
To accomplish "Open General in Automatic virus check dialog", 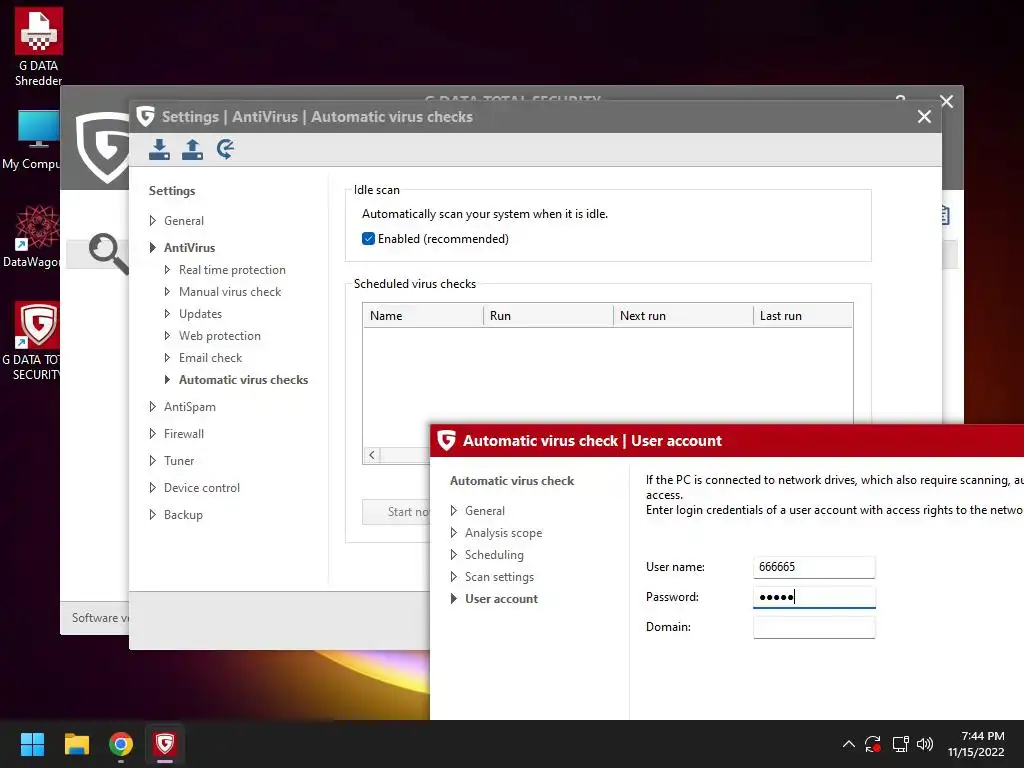I will 485,511.
